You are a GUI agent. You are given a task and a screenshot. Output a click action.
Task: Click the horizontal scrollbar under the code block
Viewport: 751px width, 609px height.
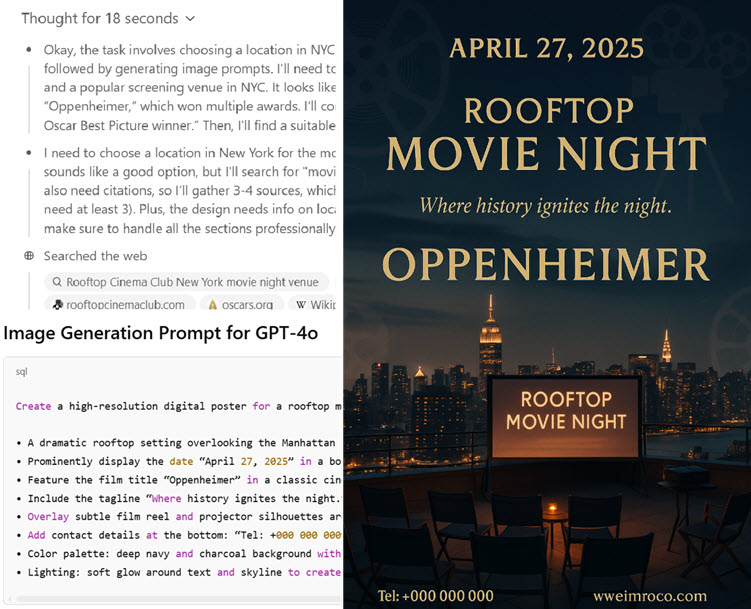coord(177,598)
